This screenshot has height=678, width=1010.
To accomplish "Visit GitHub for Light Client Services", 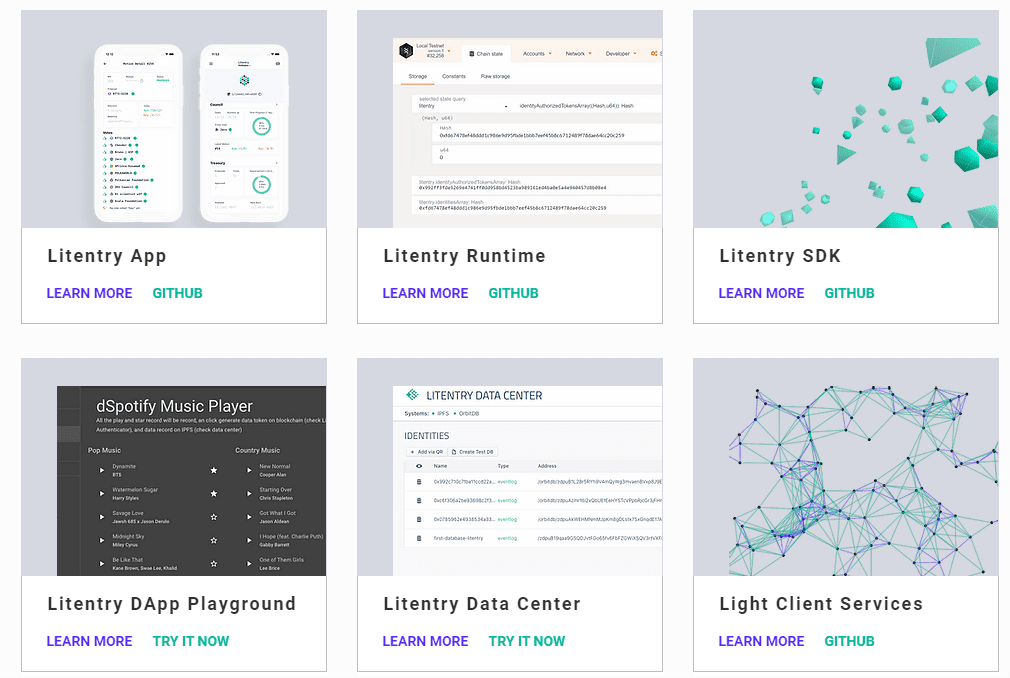I will (x=850, y=641).
